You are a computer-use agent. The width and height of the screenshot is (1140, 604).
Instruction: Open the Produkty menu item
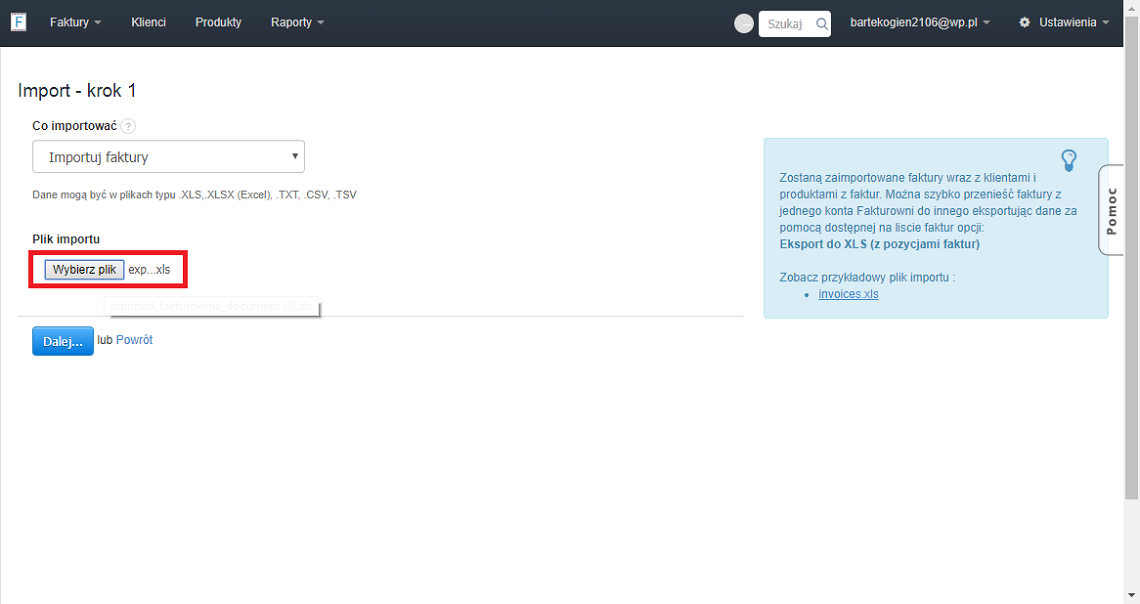pyautogui.click(x=218, y=22)
